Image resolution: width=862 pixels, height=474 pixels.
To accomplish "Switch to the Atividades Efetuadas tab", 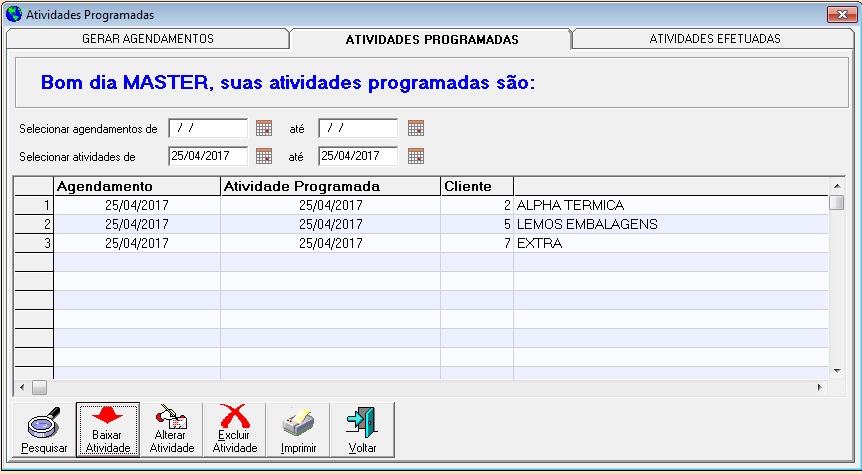I will [x=714, y=39].
